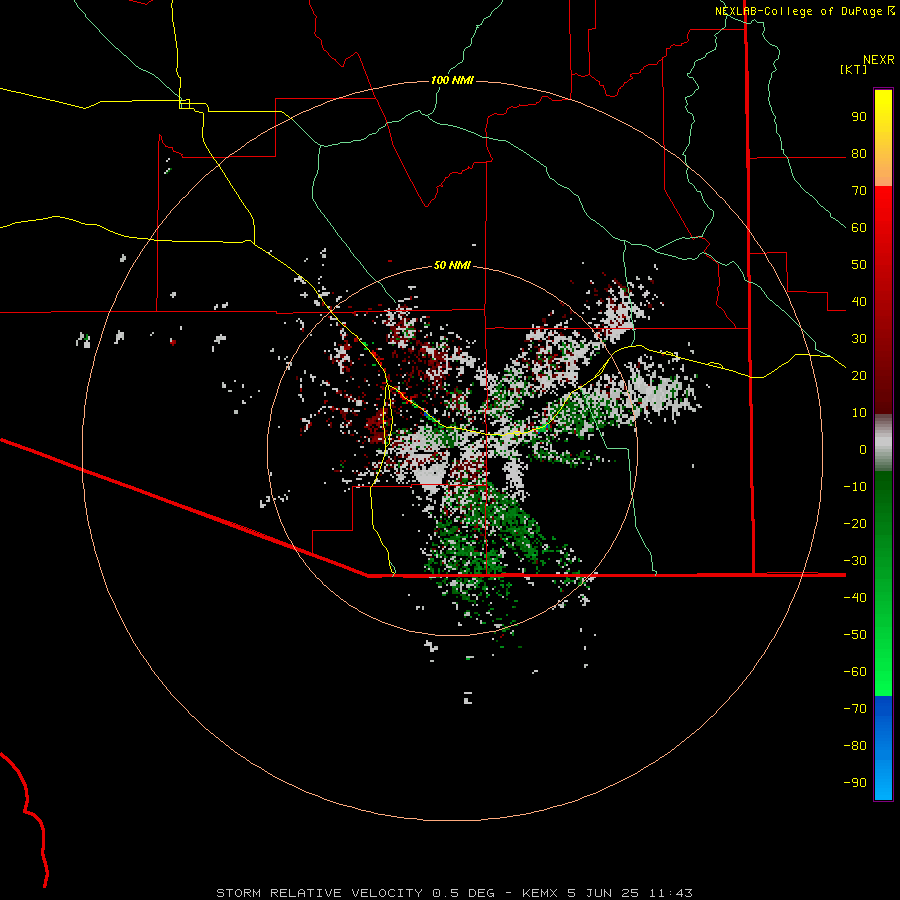The width and height of the screenshot is (900, 900).
Task: Click the -20 value on the velocity scale
Action: click(855, 524)
